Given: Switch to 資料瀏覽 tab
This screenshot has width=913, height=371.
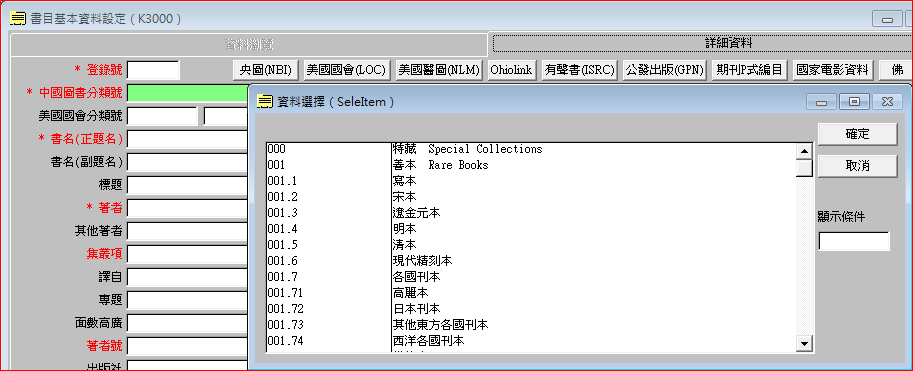Looking at the screenshot, I should (x=249, y=44).
